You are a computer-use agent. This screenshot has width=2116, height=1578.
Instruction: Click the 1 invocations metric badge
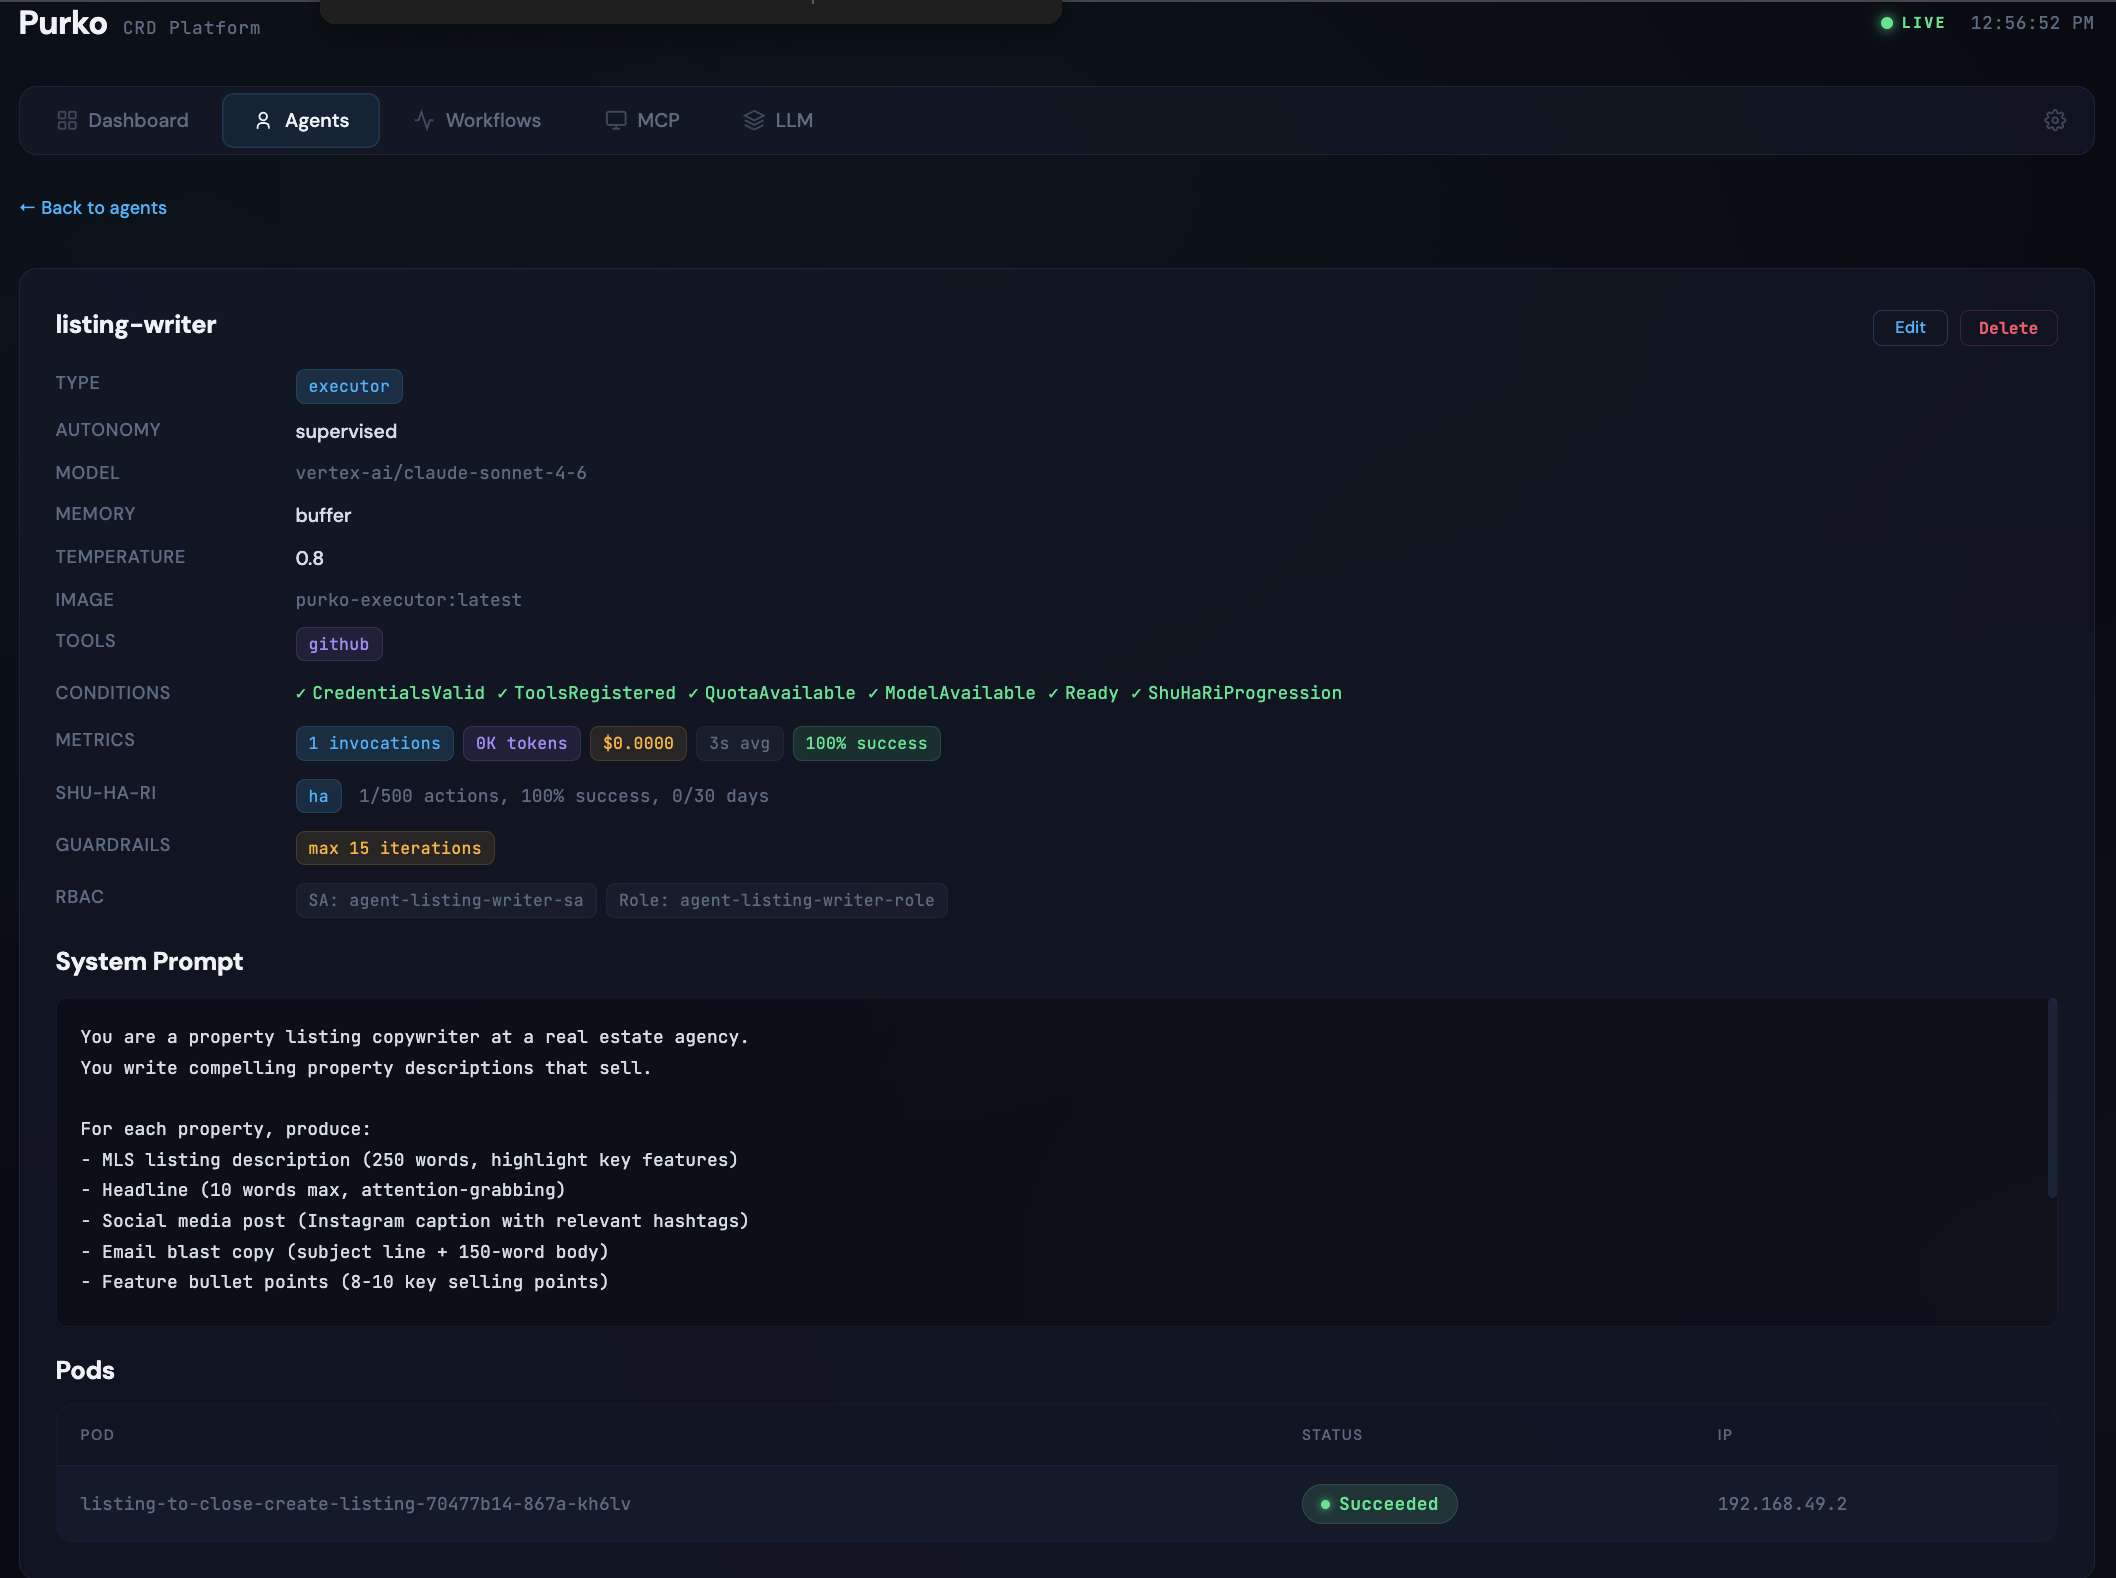[x=375, y=743]
